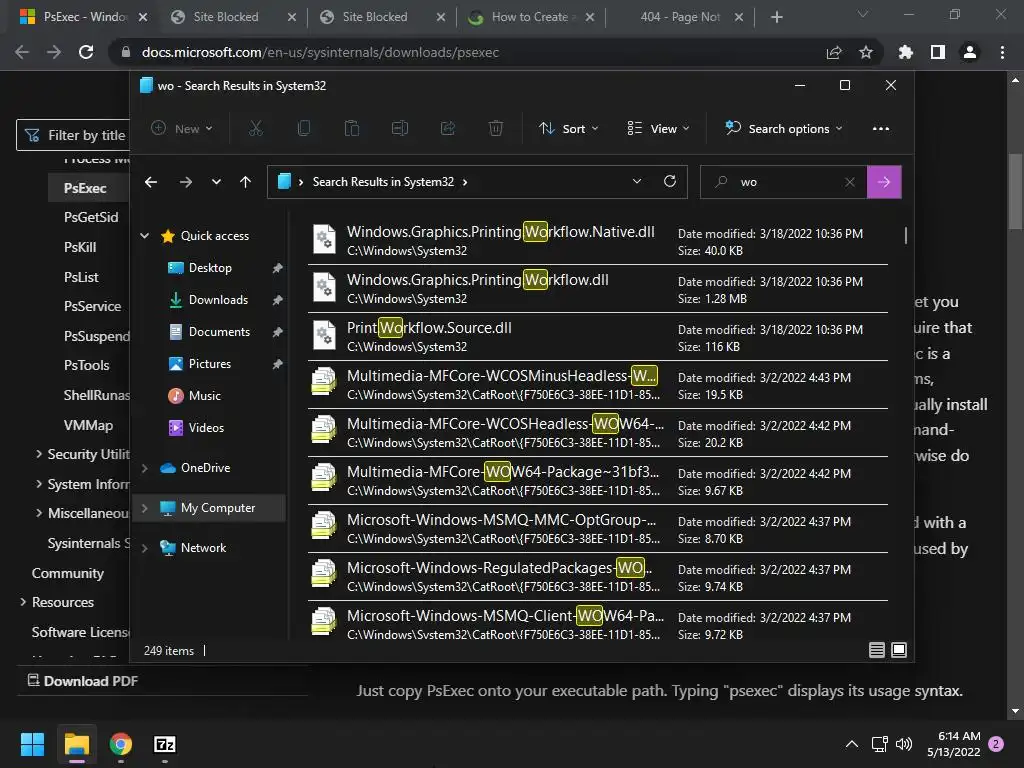The height and width of the screenshot is (768, 1024).
Task: Open PsGetSid link in docs sidebar
Action: click(x=91, y=217)
